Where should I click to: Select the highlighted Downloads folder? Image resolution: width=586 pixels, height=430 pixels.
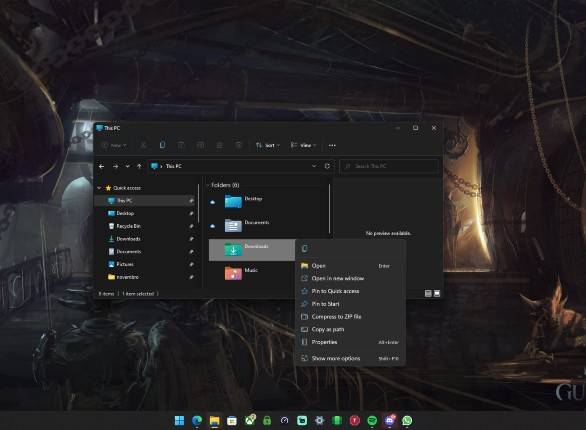coord(252,249)
